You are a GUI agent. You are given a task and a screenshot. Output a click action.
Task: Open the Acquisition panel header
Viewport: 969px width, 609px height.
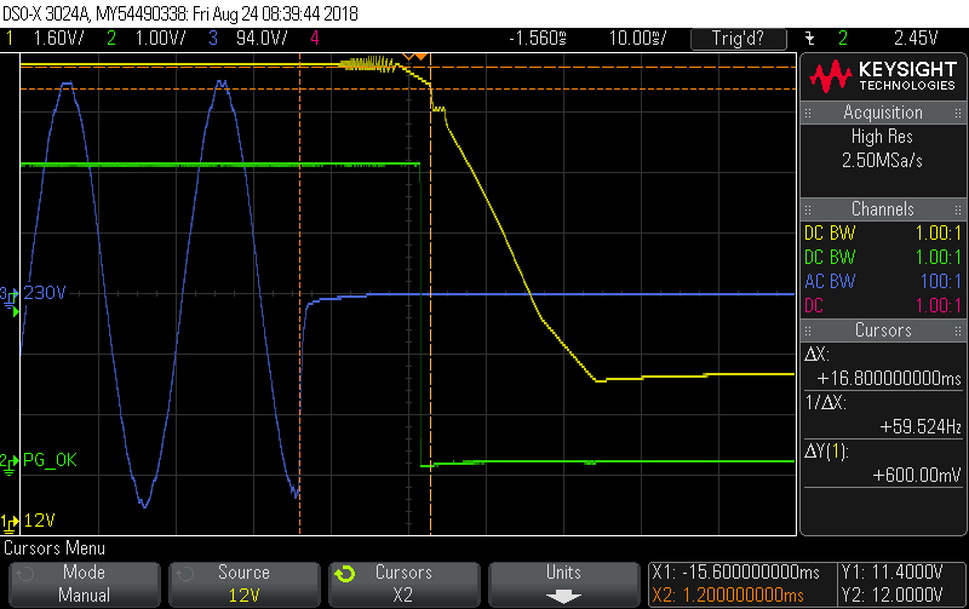click(883, 113)
